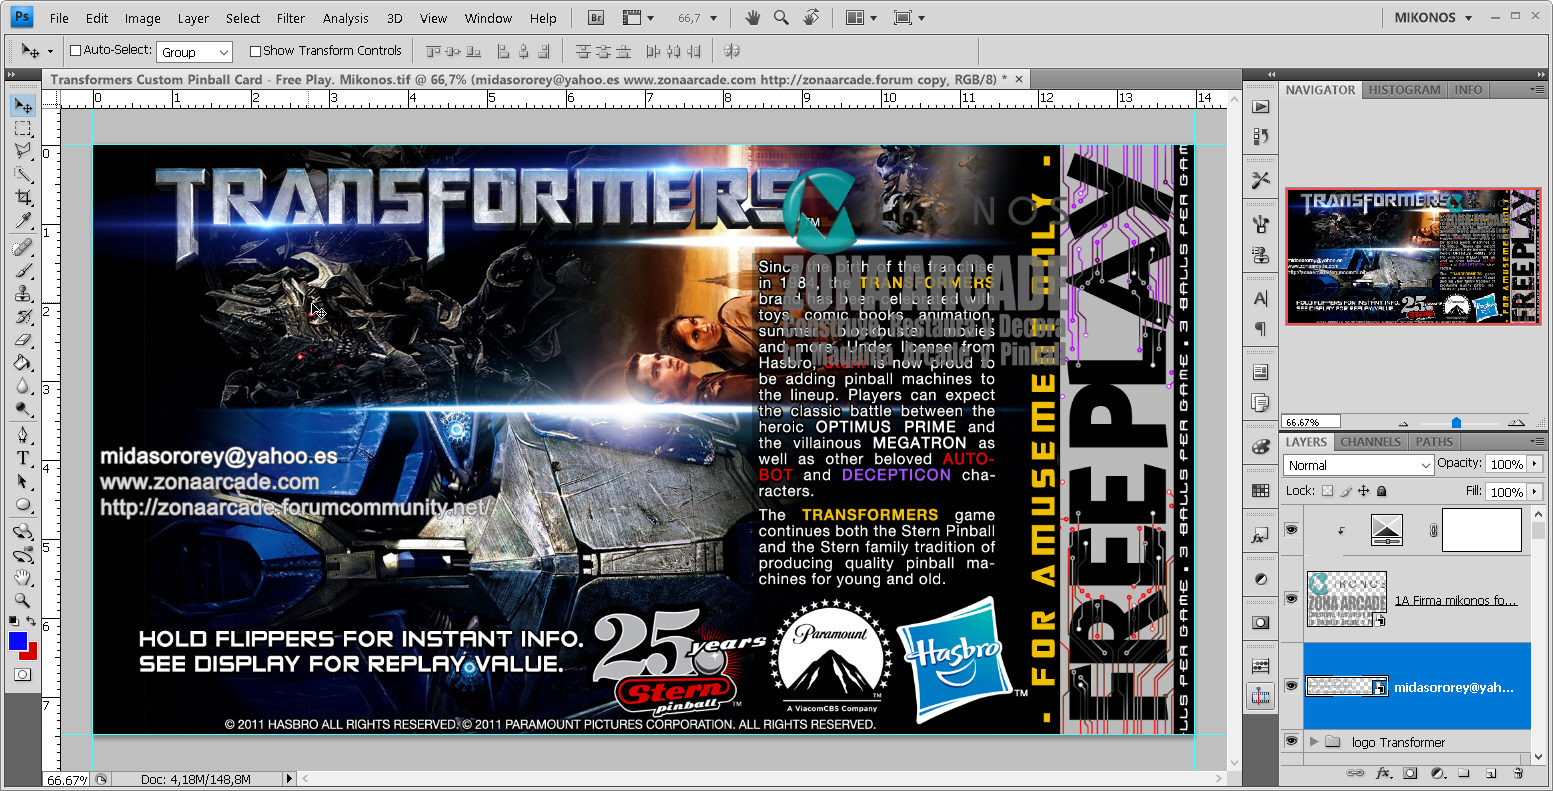Select the Pen tool

(x=23, y=436)
